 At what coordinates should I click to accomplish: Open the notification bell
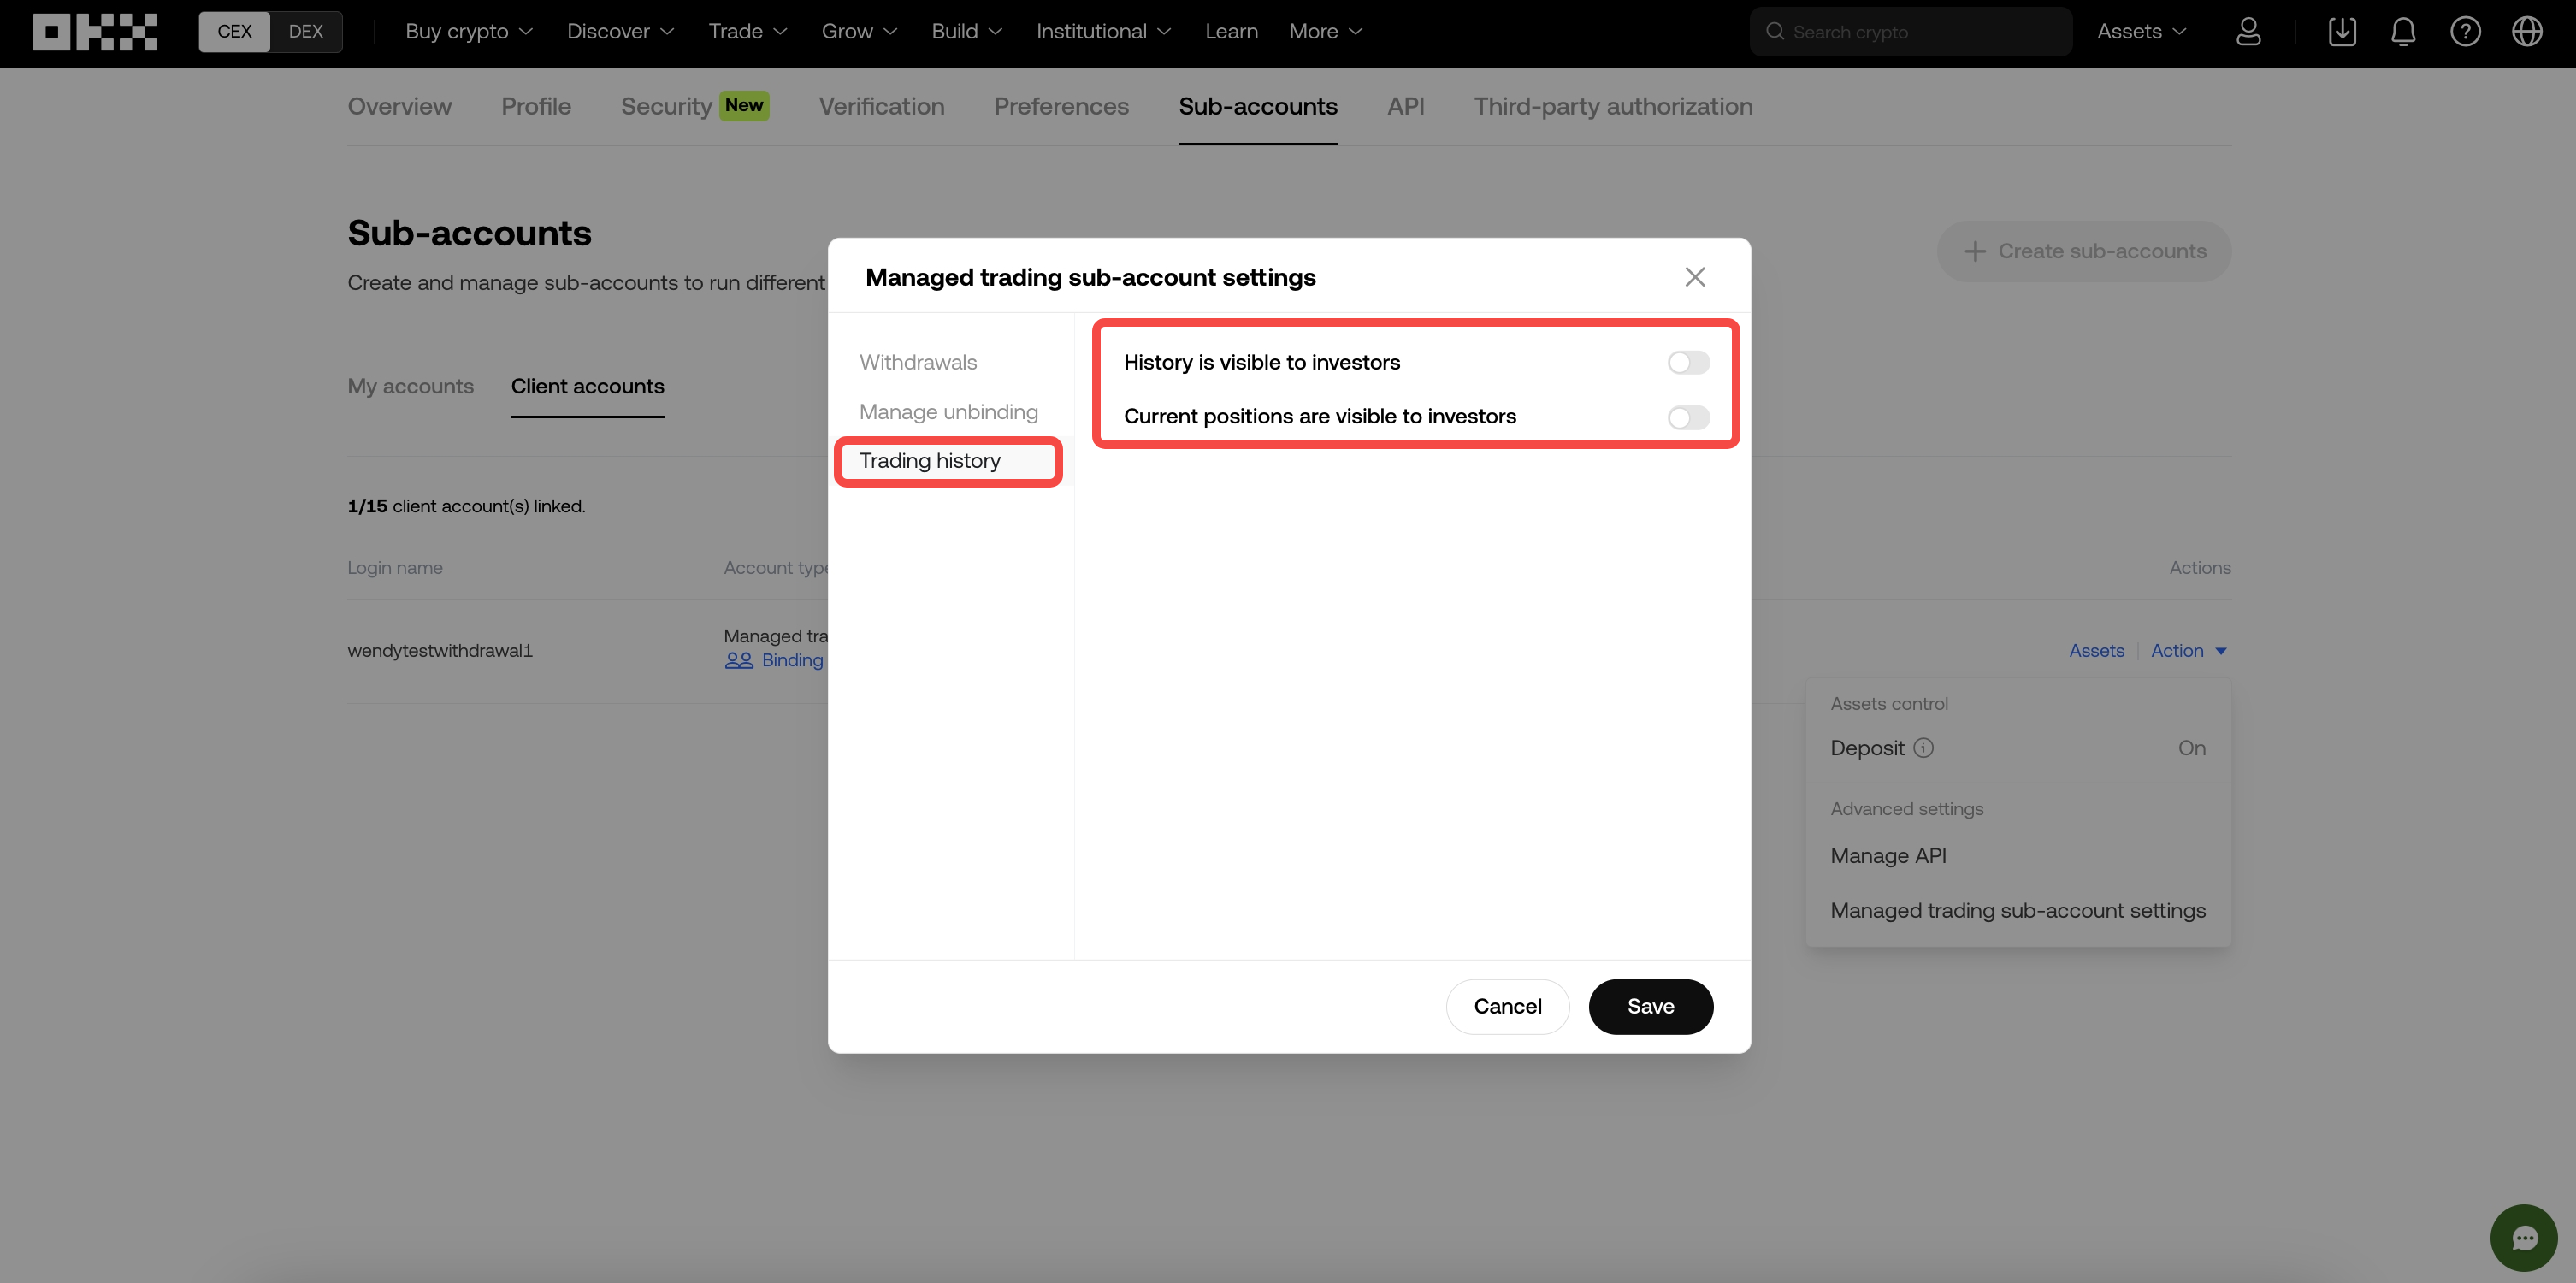pos(2404,31)
